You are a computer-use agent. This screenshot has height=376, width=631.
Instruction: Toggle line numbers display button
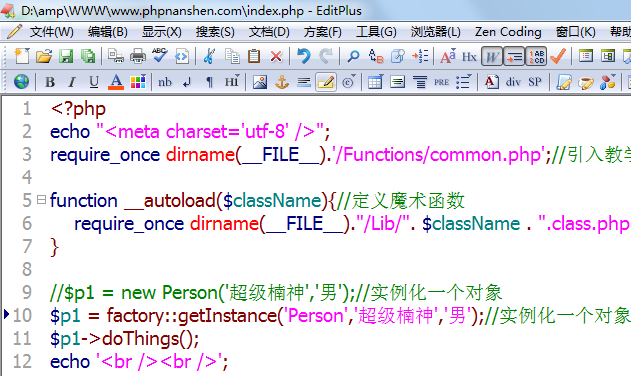(536, 56)
